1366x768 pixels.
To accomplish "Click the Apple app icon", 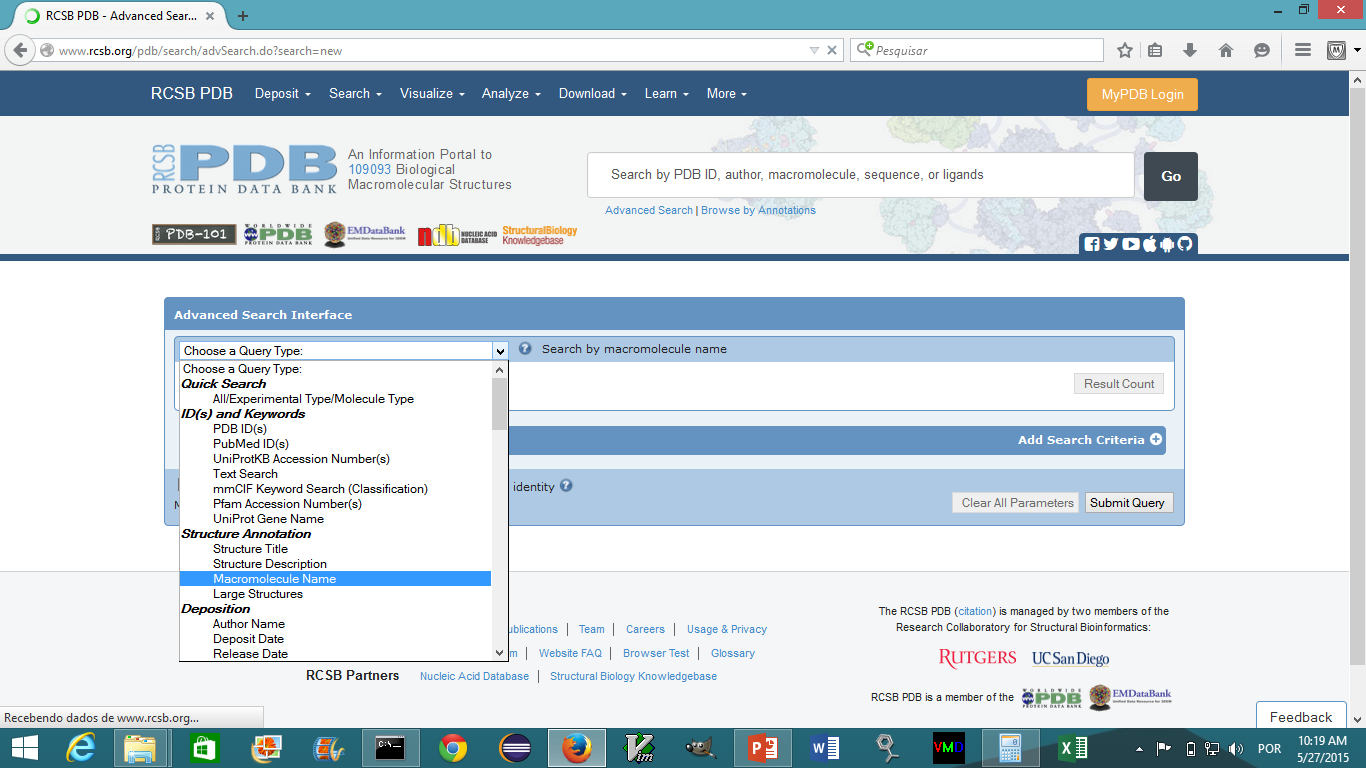I will (x=1149, y=244).
